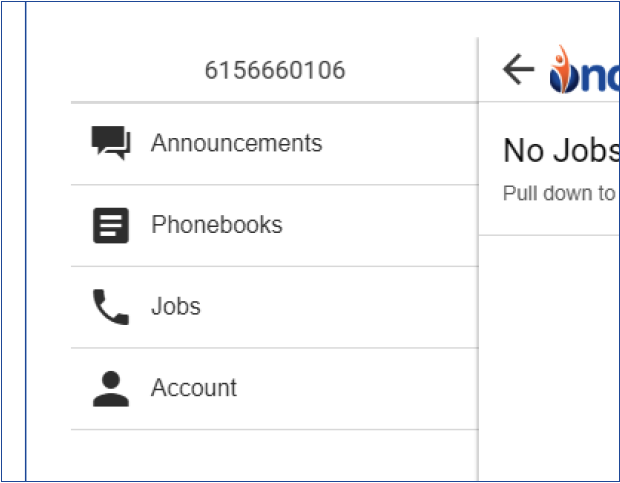Click the blue logo text beside the back arrow
The width and height of the screenshot is (620, 483).
click(x=598, y=74)
